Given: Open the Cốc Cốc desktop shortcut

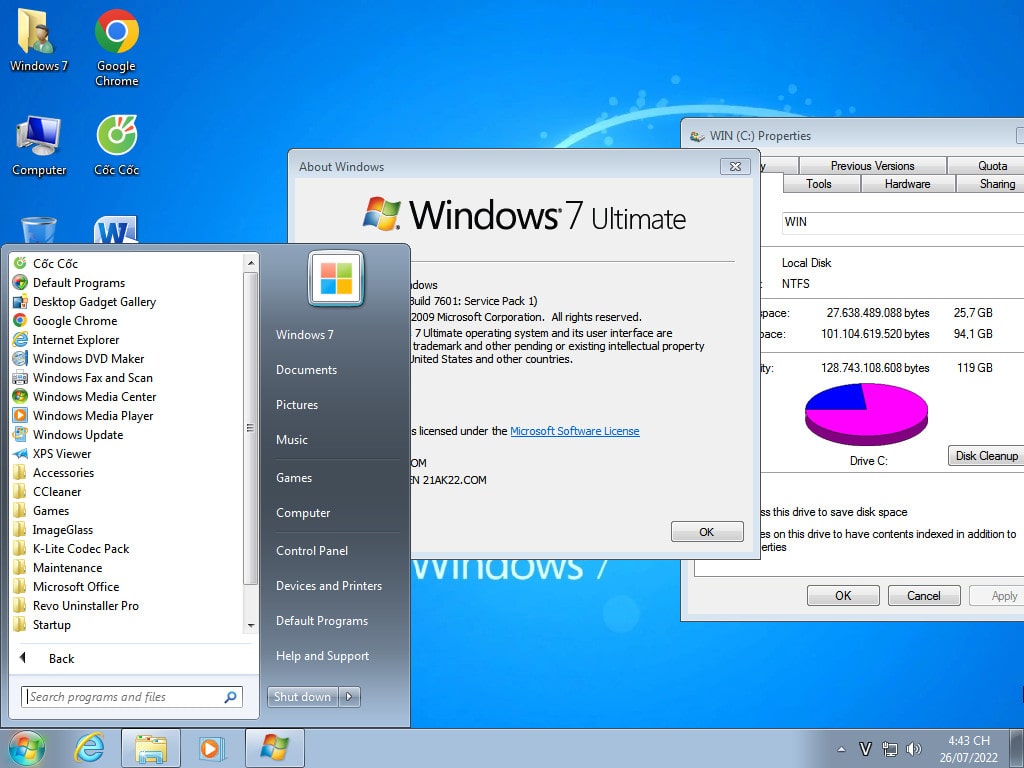Looking at the screenshot, I should click(x=116, y=145).
